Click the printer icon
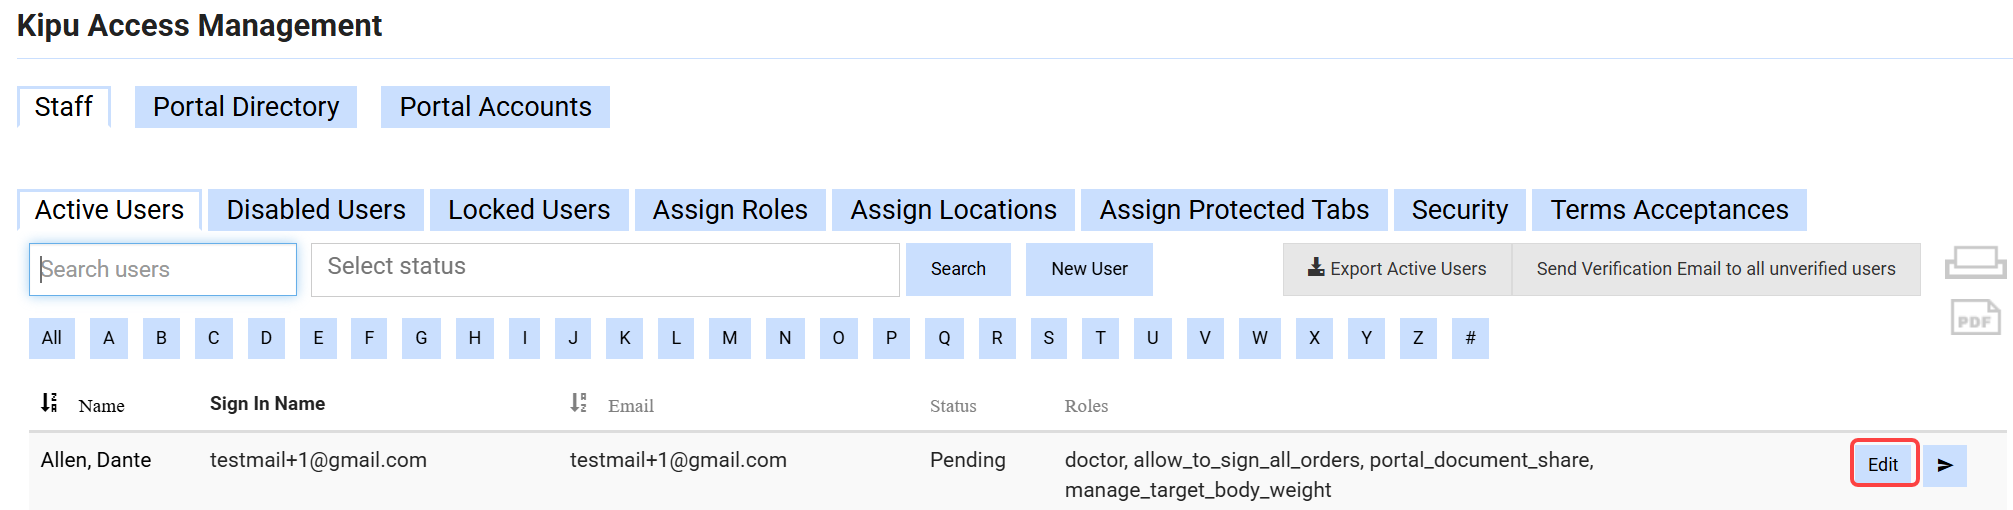 pyautogui.click(x=1975, y=263)
